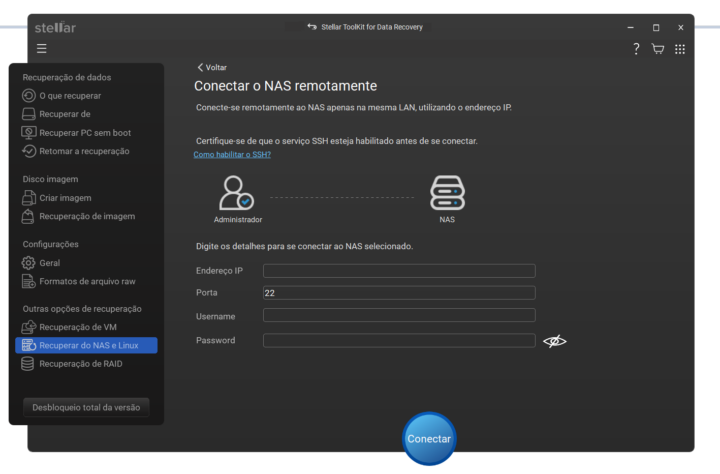Click the back arrow icon in title bar

pos(312,27)
